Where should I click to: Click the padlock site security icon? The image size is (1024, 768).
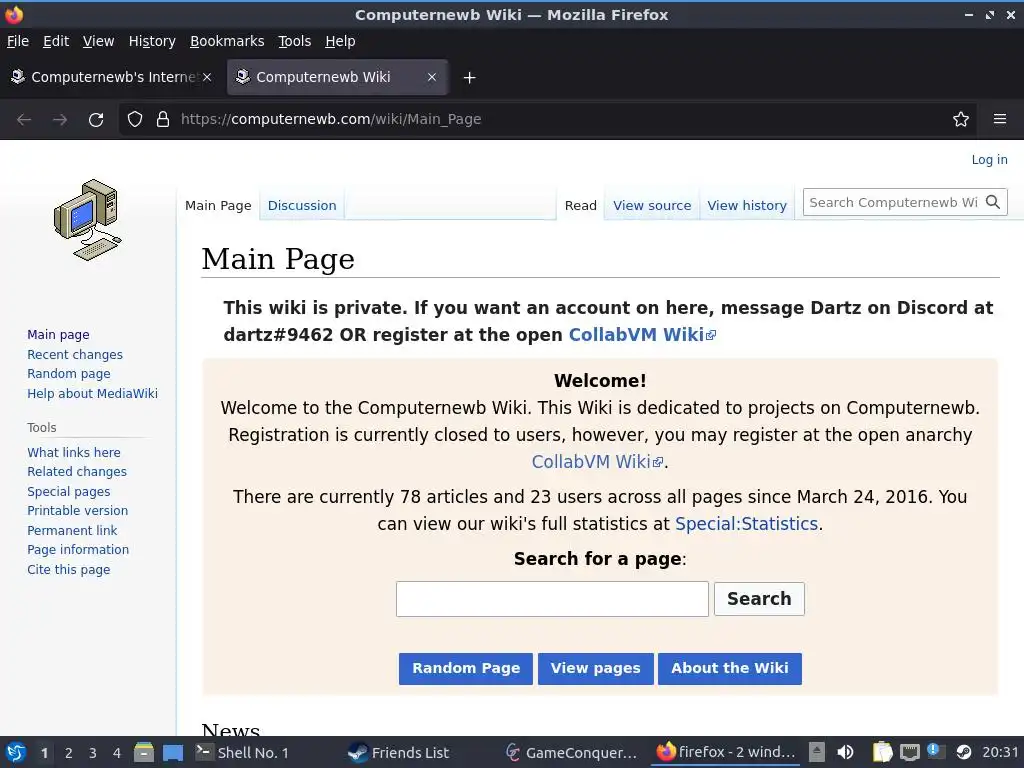[x=163, y=120]
